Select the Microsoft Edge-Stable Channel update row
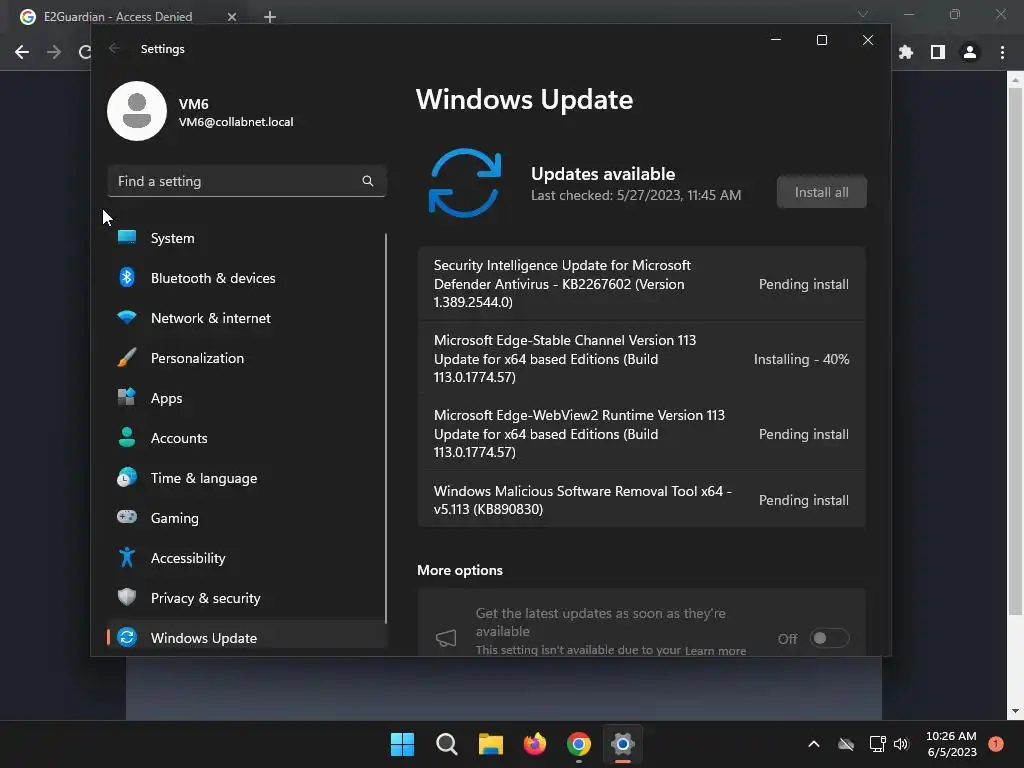 tap(642, 359)
